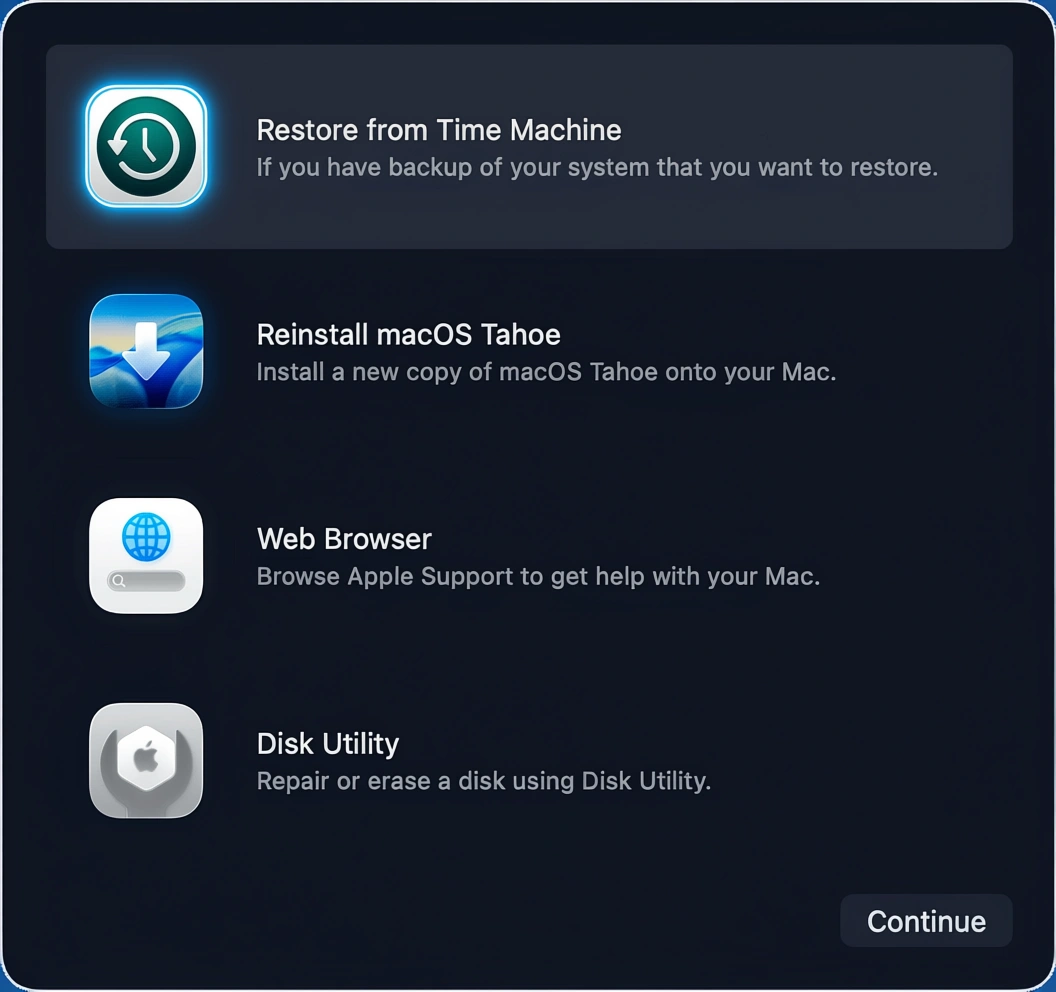Screen dimensions: 1056x992
Task: Click the Apple logo inside Disk Utility icon
Action: point(146,758)
